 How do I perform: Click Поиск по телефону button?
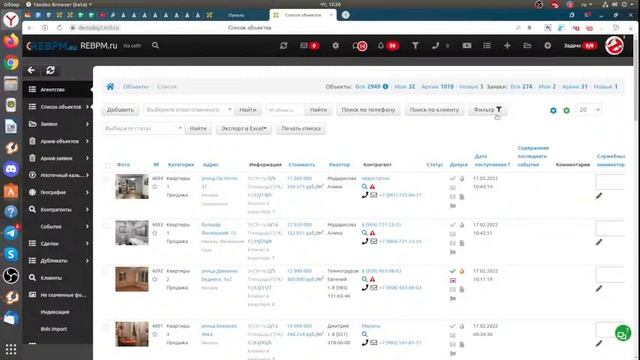pos(368,110)
